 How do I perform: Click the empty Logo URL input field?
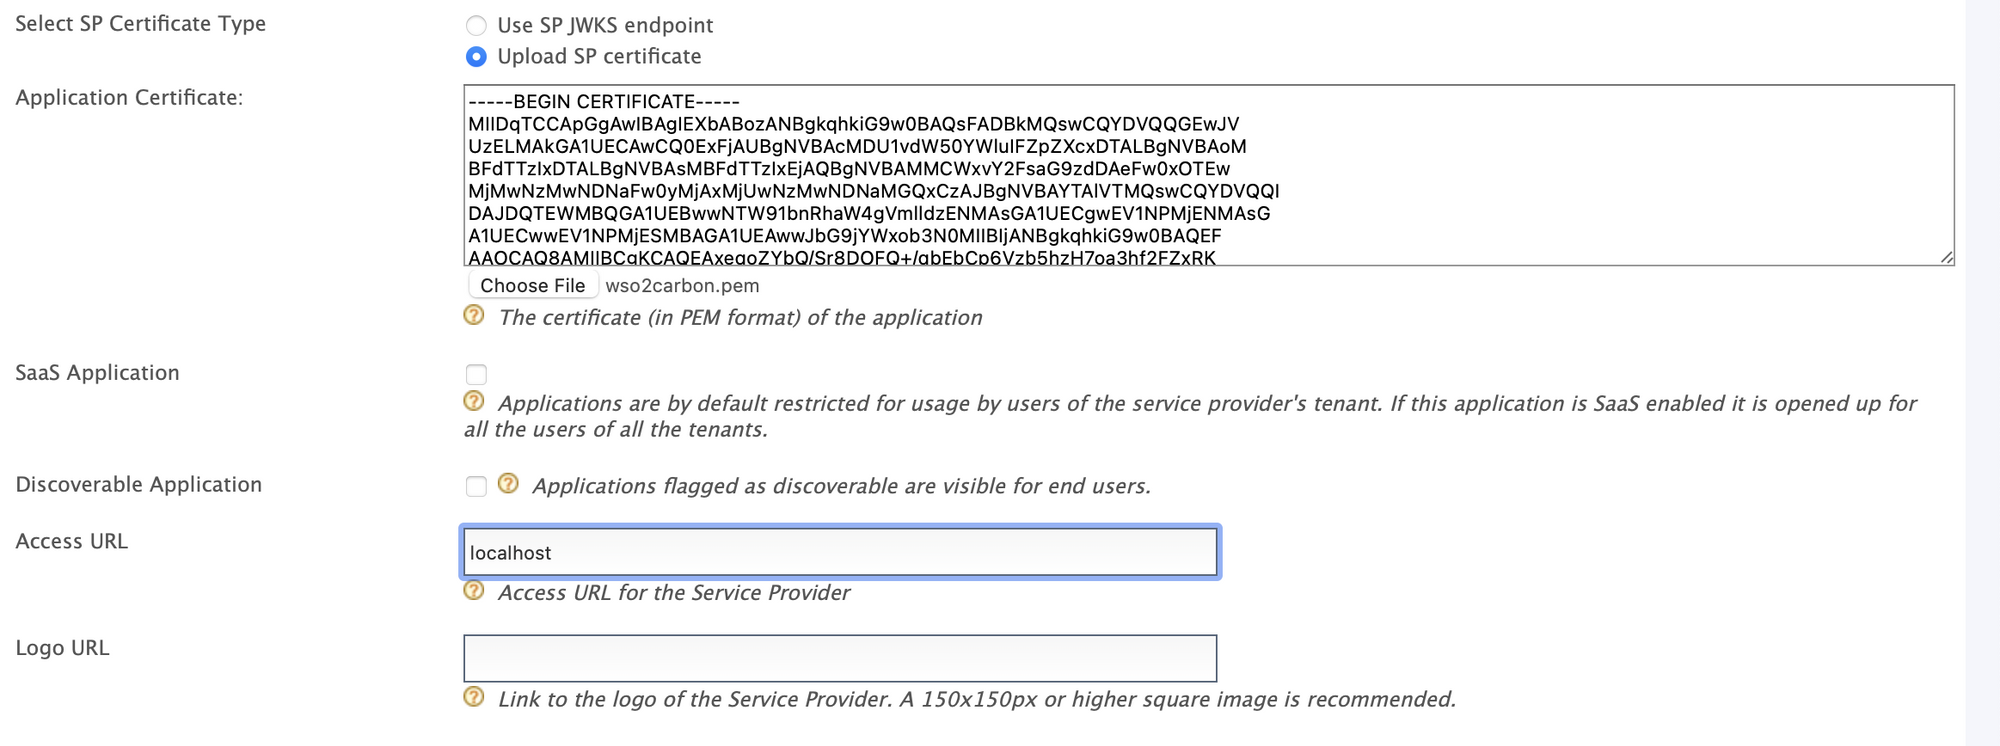pos(840,658)
